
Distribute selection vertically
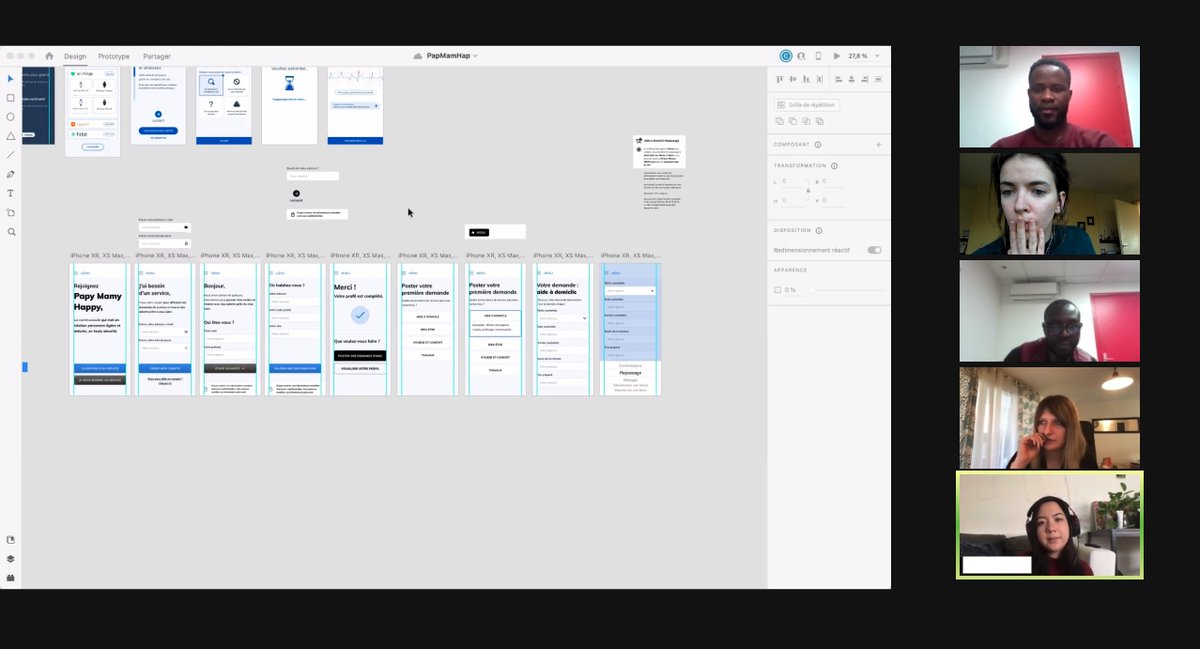pyautogui.click(x=820, y=79)
